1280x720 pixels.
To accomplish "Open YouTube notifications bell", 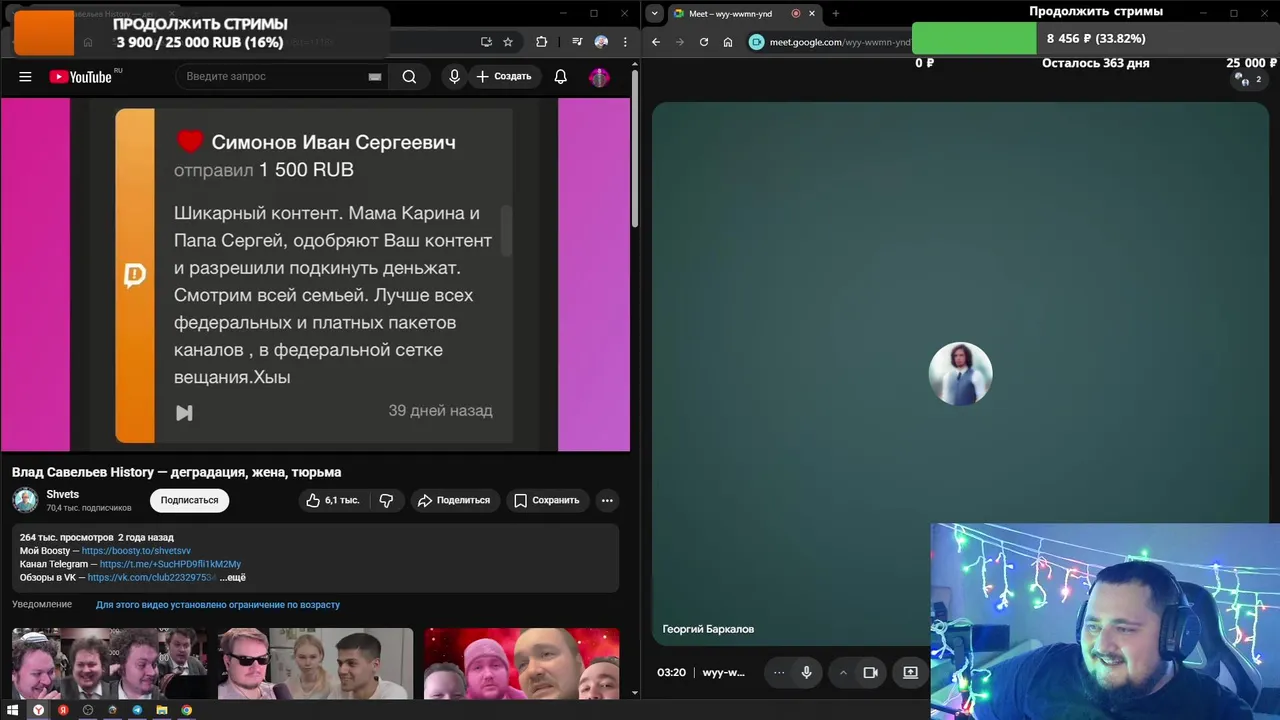I will [x=561, y=77].
